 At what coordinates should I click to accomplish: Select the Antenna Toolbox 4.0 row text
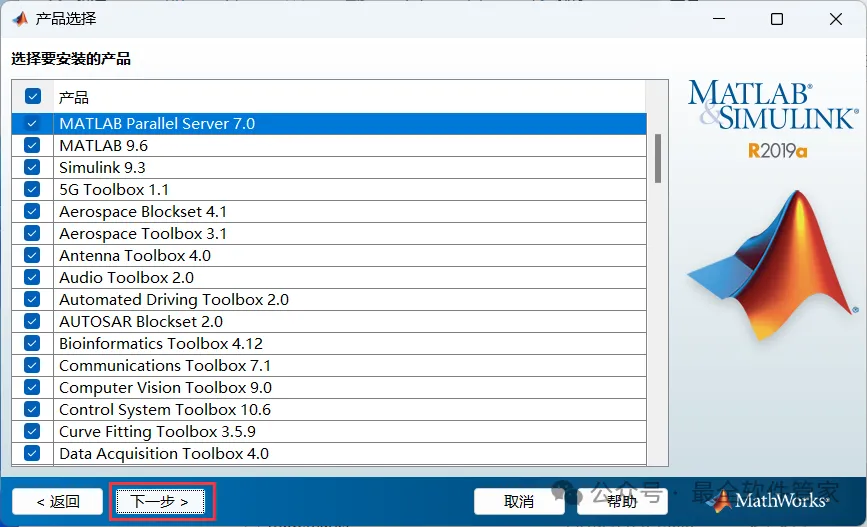(x=135, y=255)
